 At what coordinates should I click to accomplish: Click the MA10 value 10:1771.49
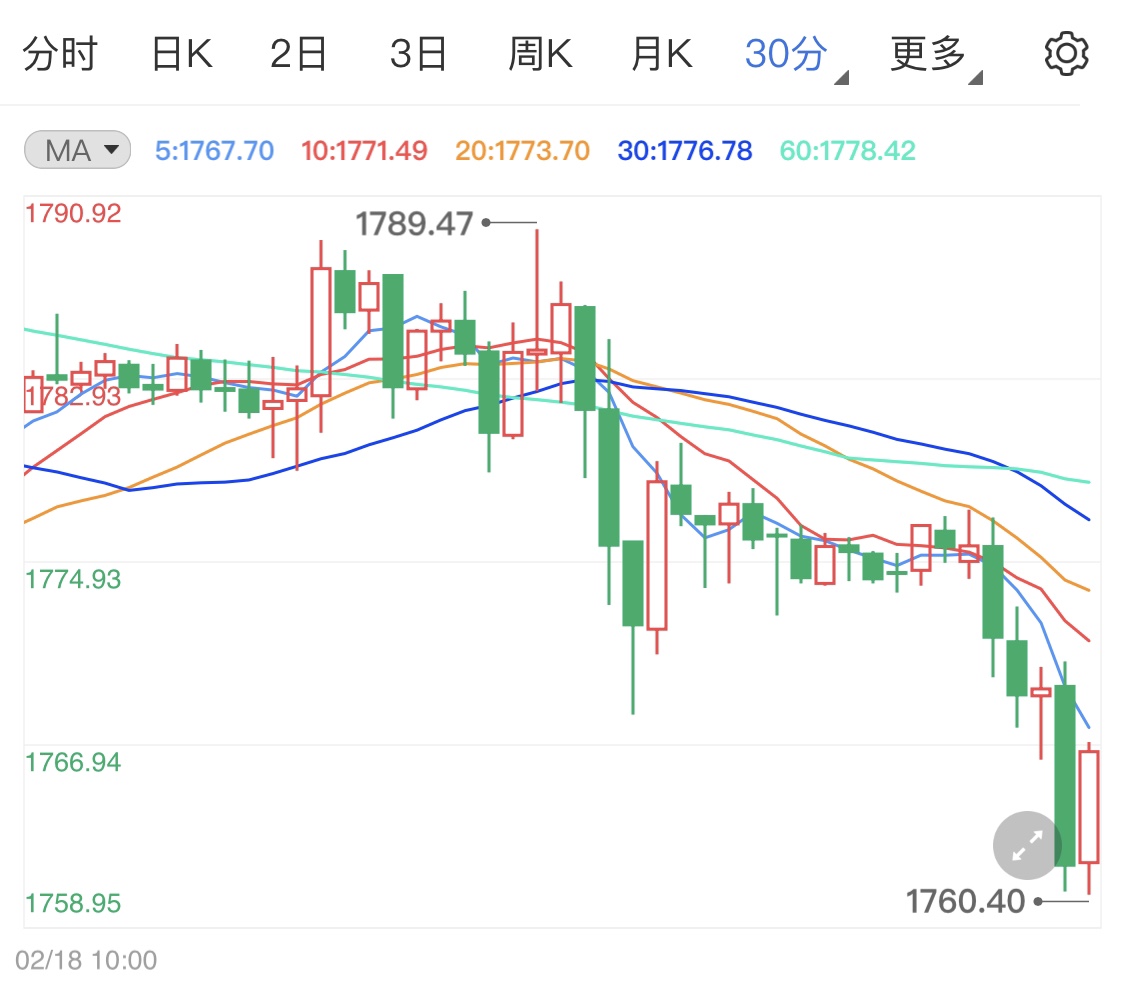364,151
